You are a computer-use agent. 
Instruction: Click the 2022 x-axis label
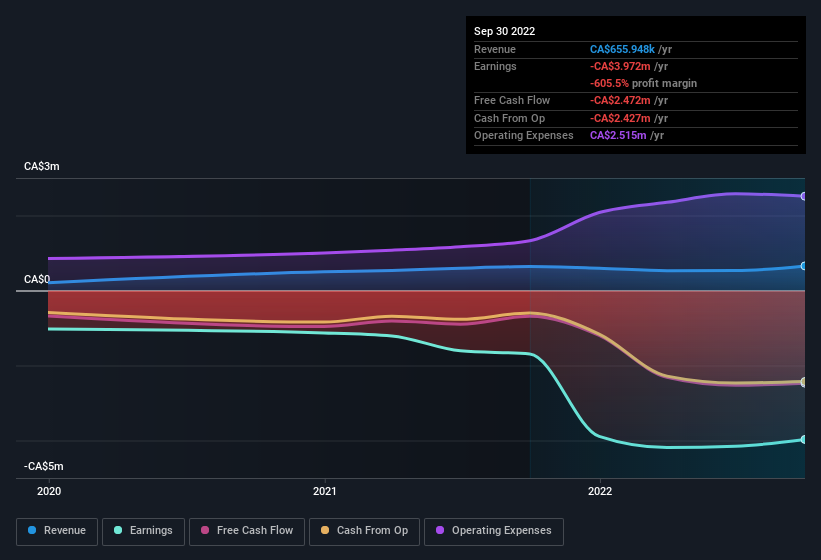pos(600,491)
